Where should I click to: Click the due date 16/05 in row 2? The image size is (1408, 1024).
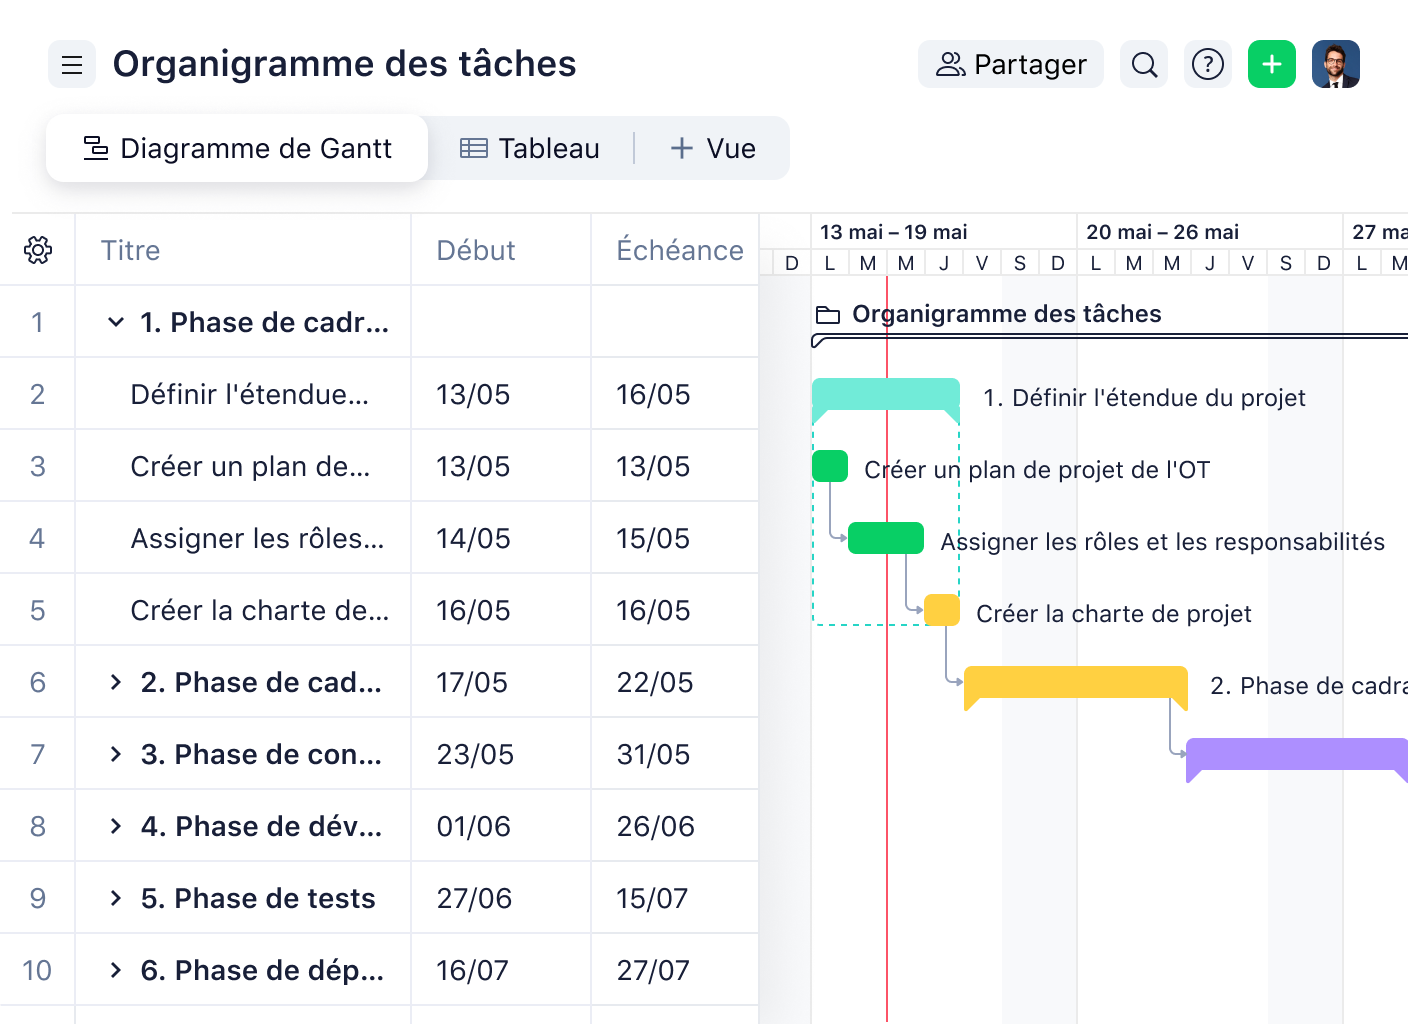(653, 395)
